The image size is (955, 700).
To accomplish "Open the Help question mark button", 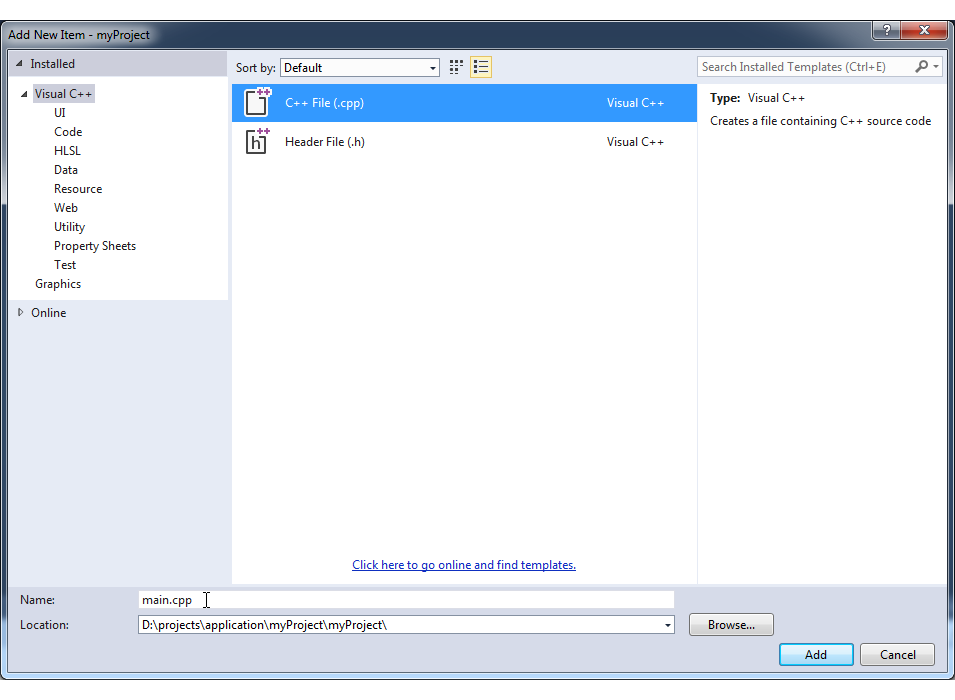I will point(887,30).
